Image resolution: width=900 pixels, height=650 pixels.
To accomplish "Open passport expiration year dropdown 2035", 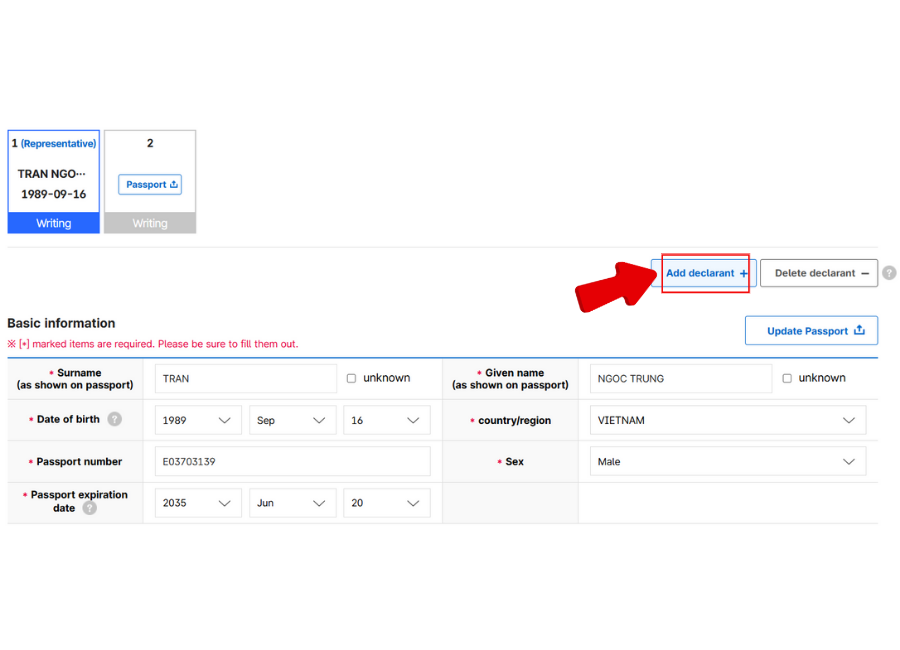I will click(x=198, y=503).
